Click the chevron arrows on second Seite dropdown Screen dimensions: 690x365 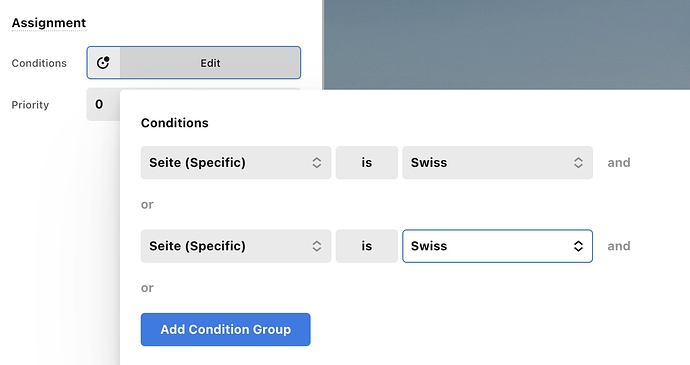316,246
